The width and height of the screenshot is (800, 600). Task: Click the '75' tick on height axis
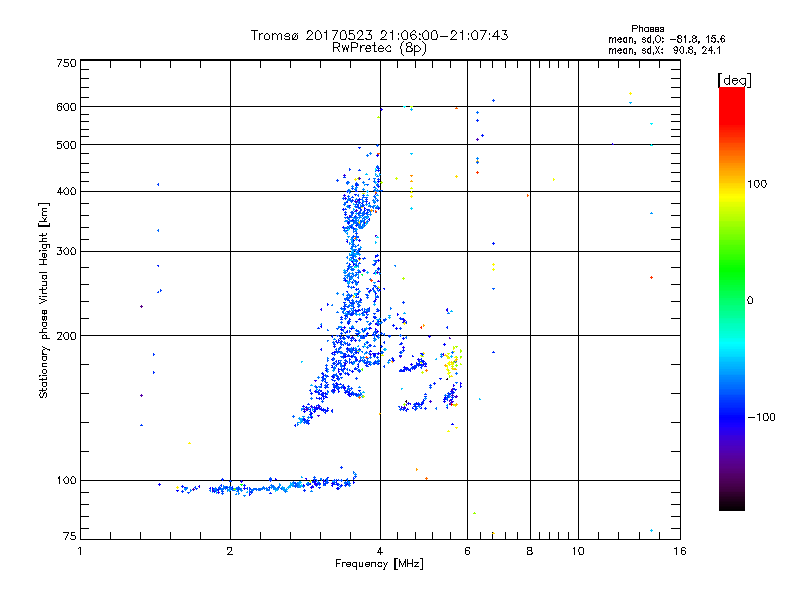point(69,536)
